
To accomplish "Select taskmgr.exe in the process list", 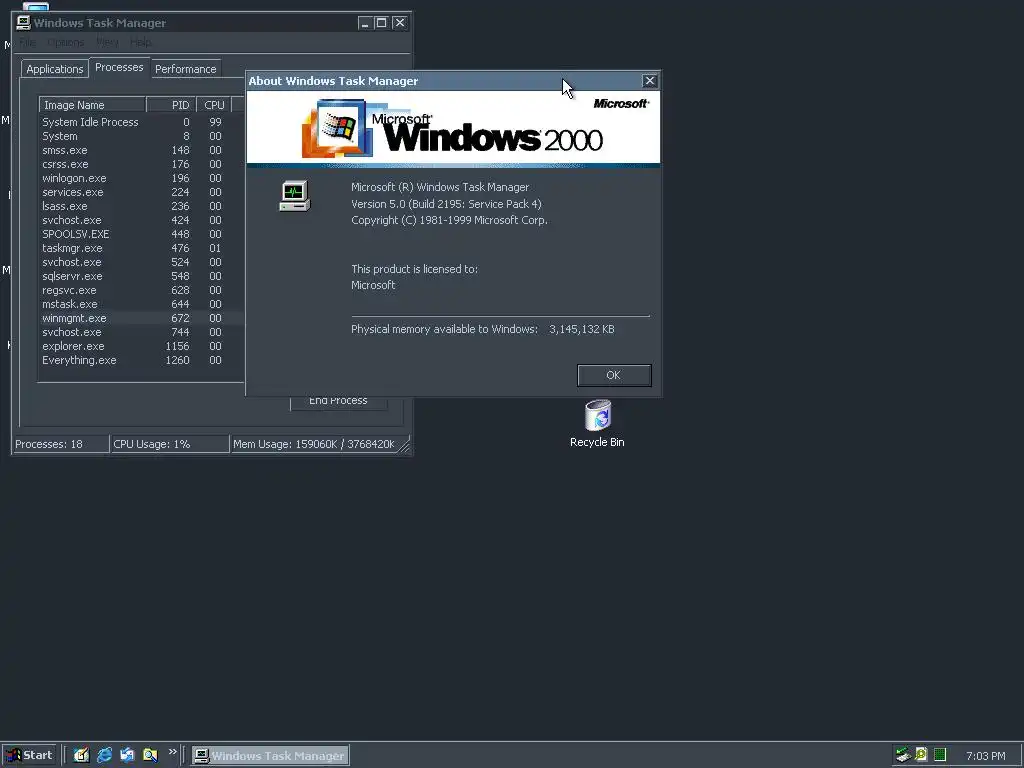I will tap(141, 248).
